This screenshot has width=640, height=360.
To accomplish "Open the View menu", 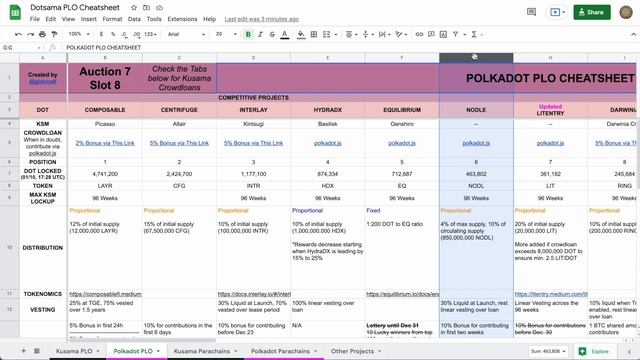I will tap(68, 19).
